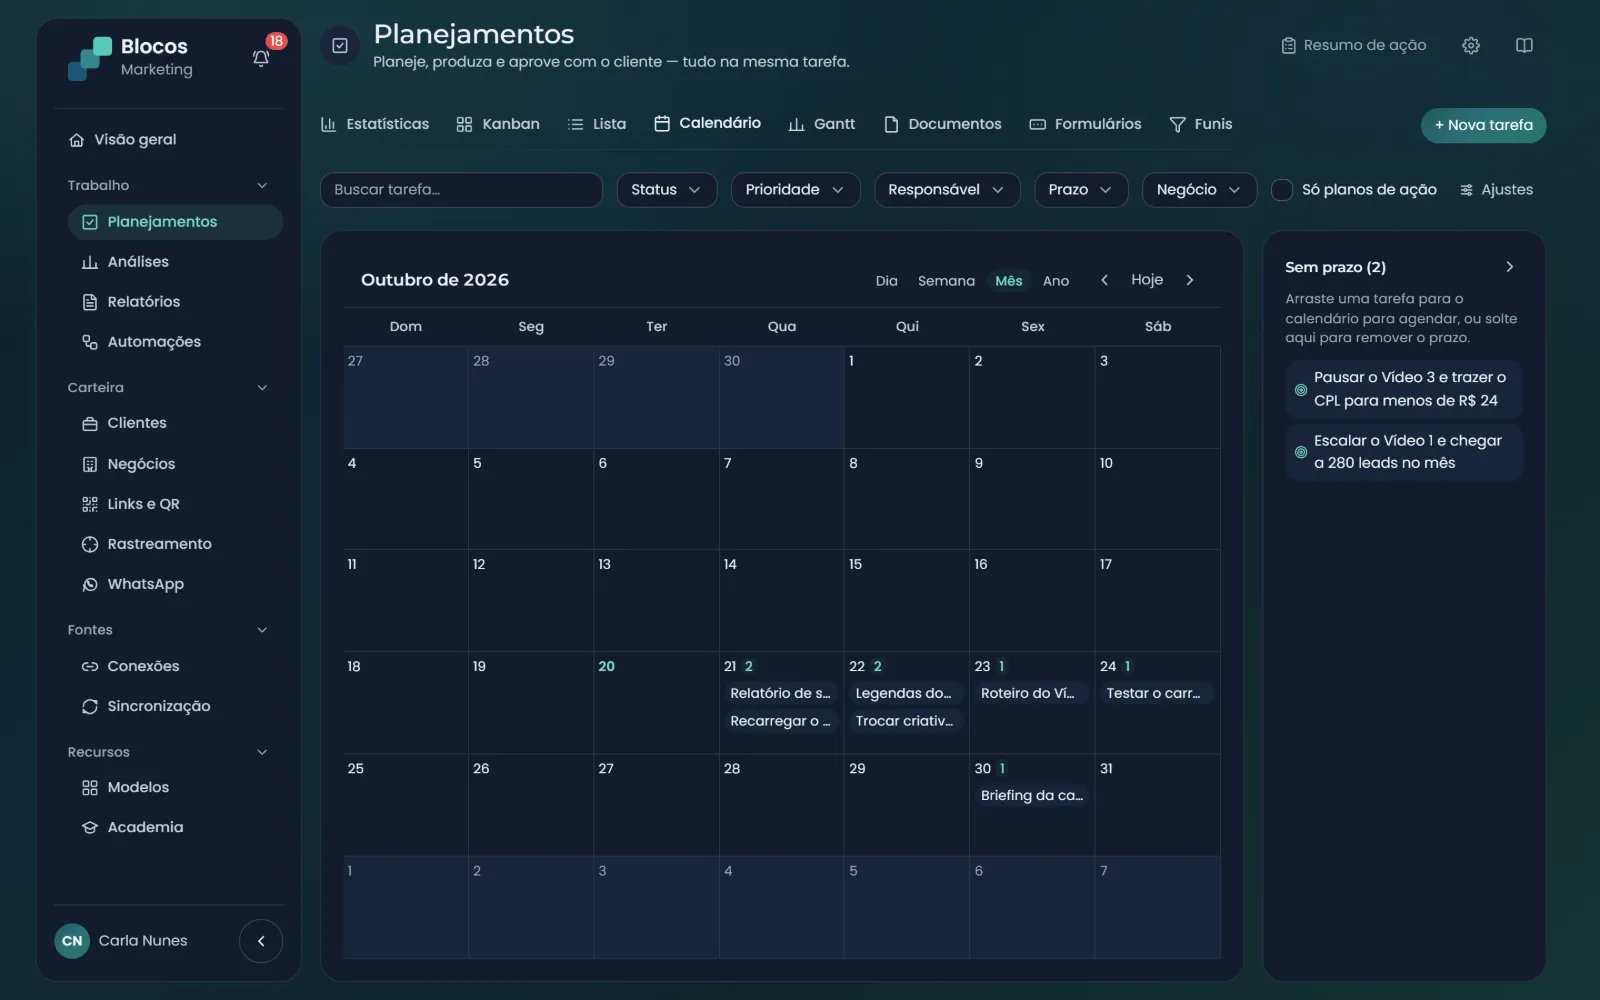
Task: Open the notifications bell
Action: (261, 58)
